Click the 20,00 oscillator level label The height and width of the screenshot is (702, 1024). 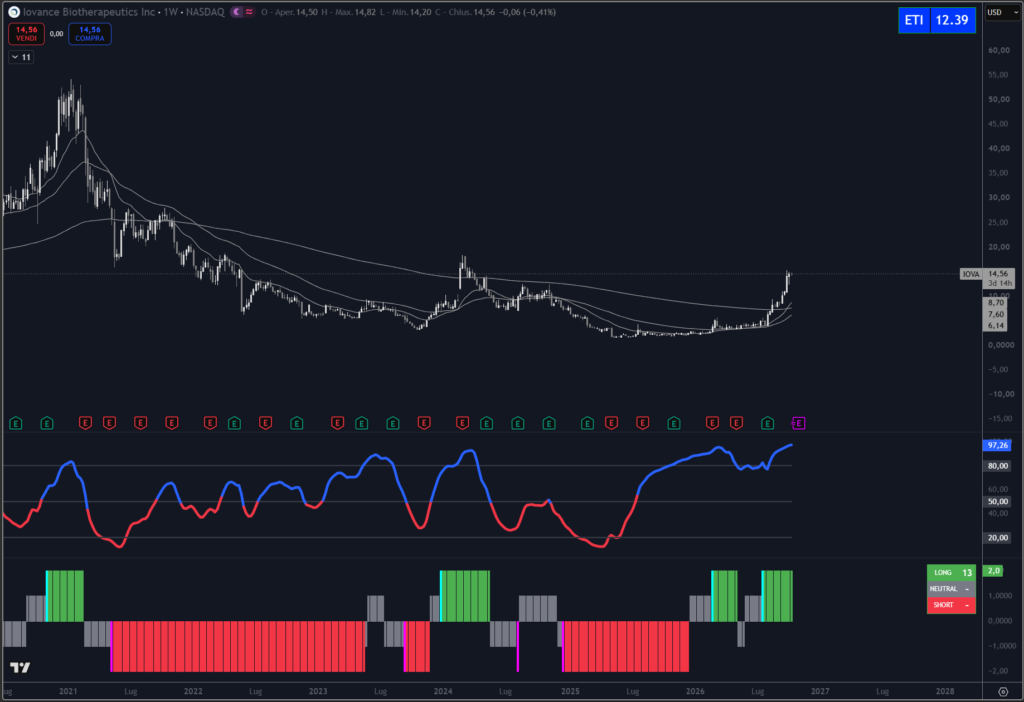point(997,538)
